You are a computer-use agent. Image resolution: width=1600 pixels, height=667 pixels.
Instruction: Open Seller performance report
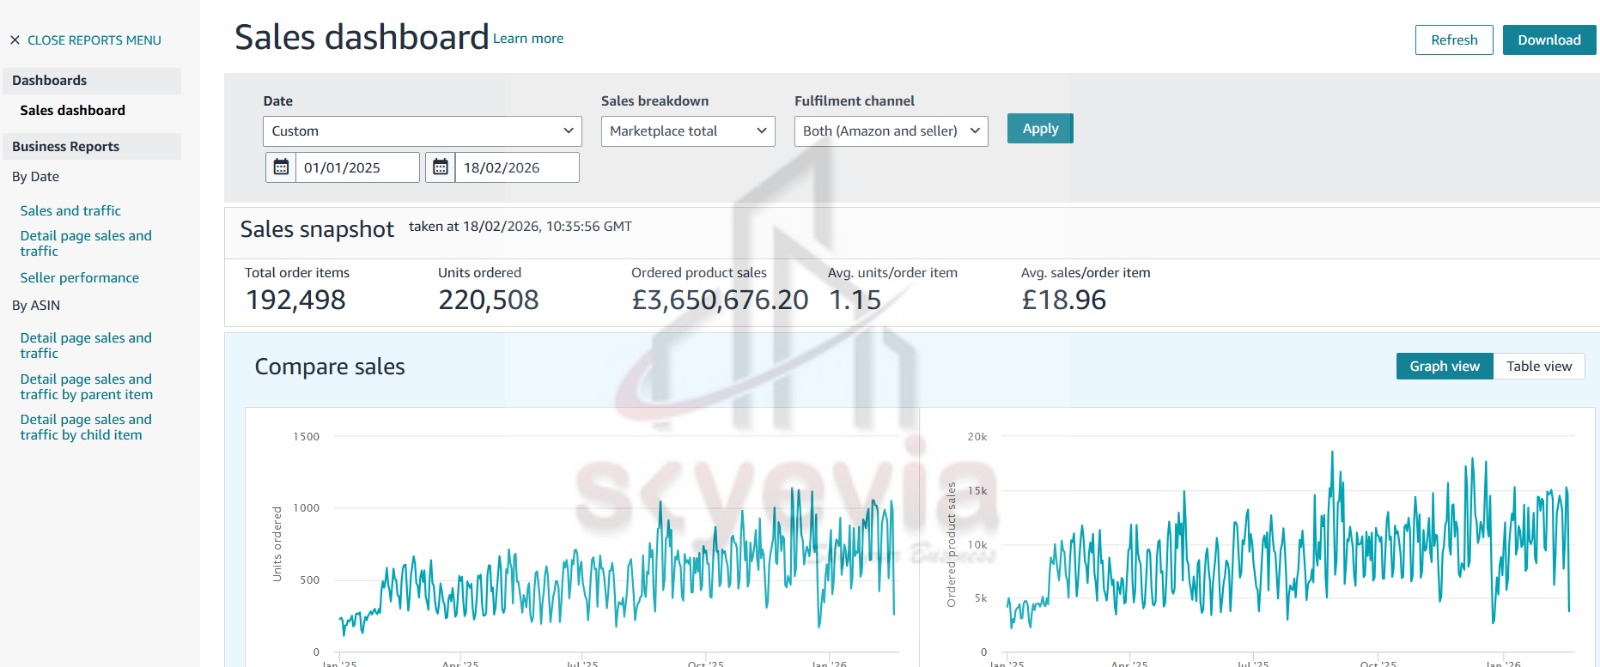[79, 278]
